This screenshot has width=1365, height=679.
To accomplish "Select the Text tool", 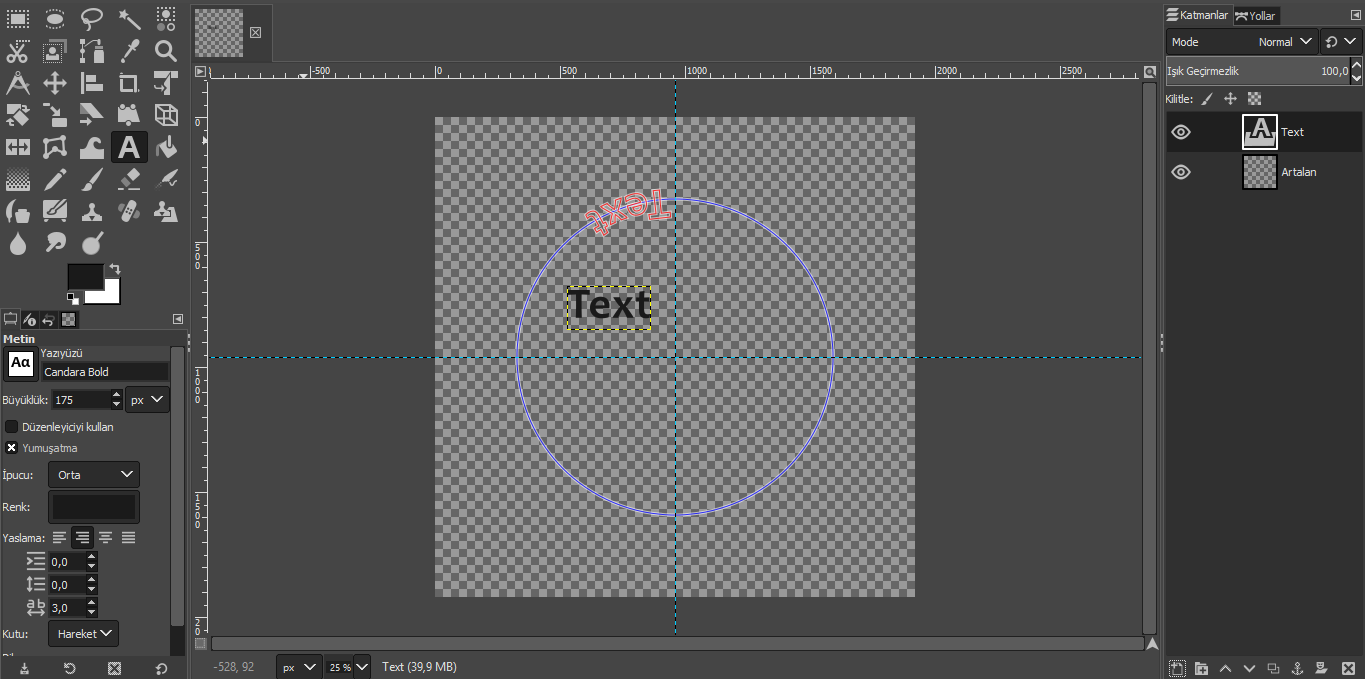I will [x=129, y=147].
